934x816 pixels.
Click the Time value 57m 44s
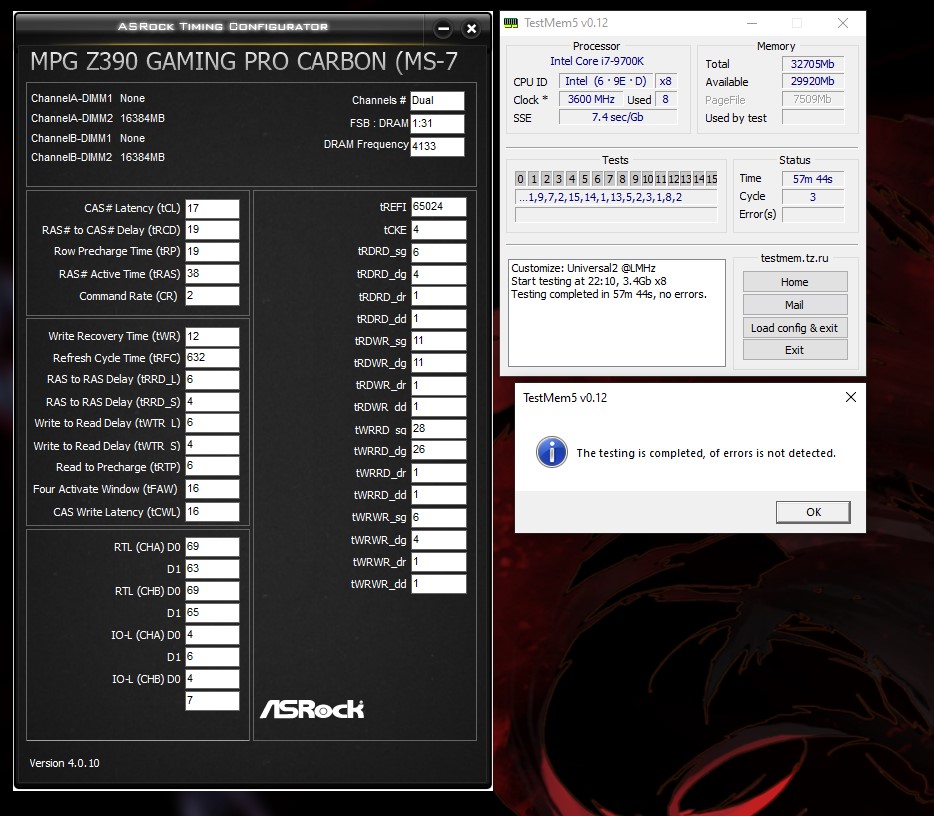click(x=813, y=179)
